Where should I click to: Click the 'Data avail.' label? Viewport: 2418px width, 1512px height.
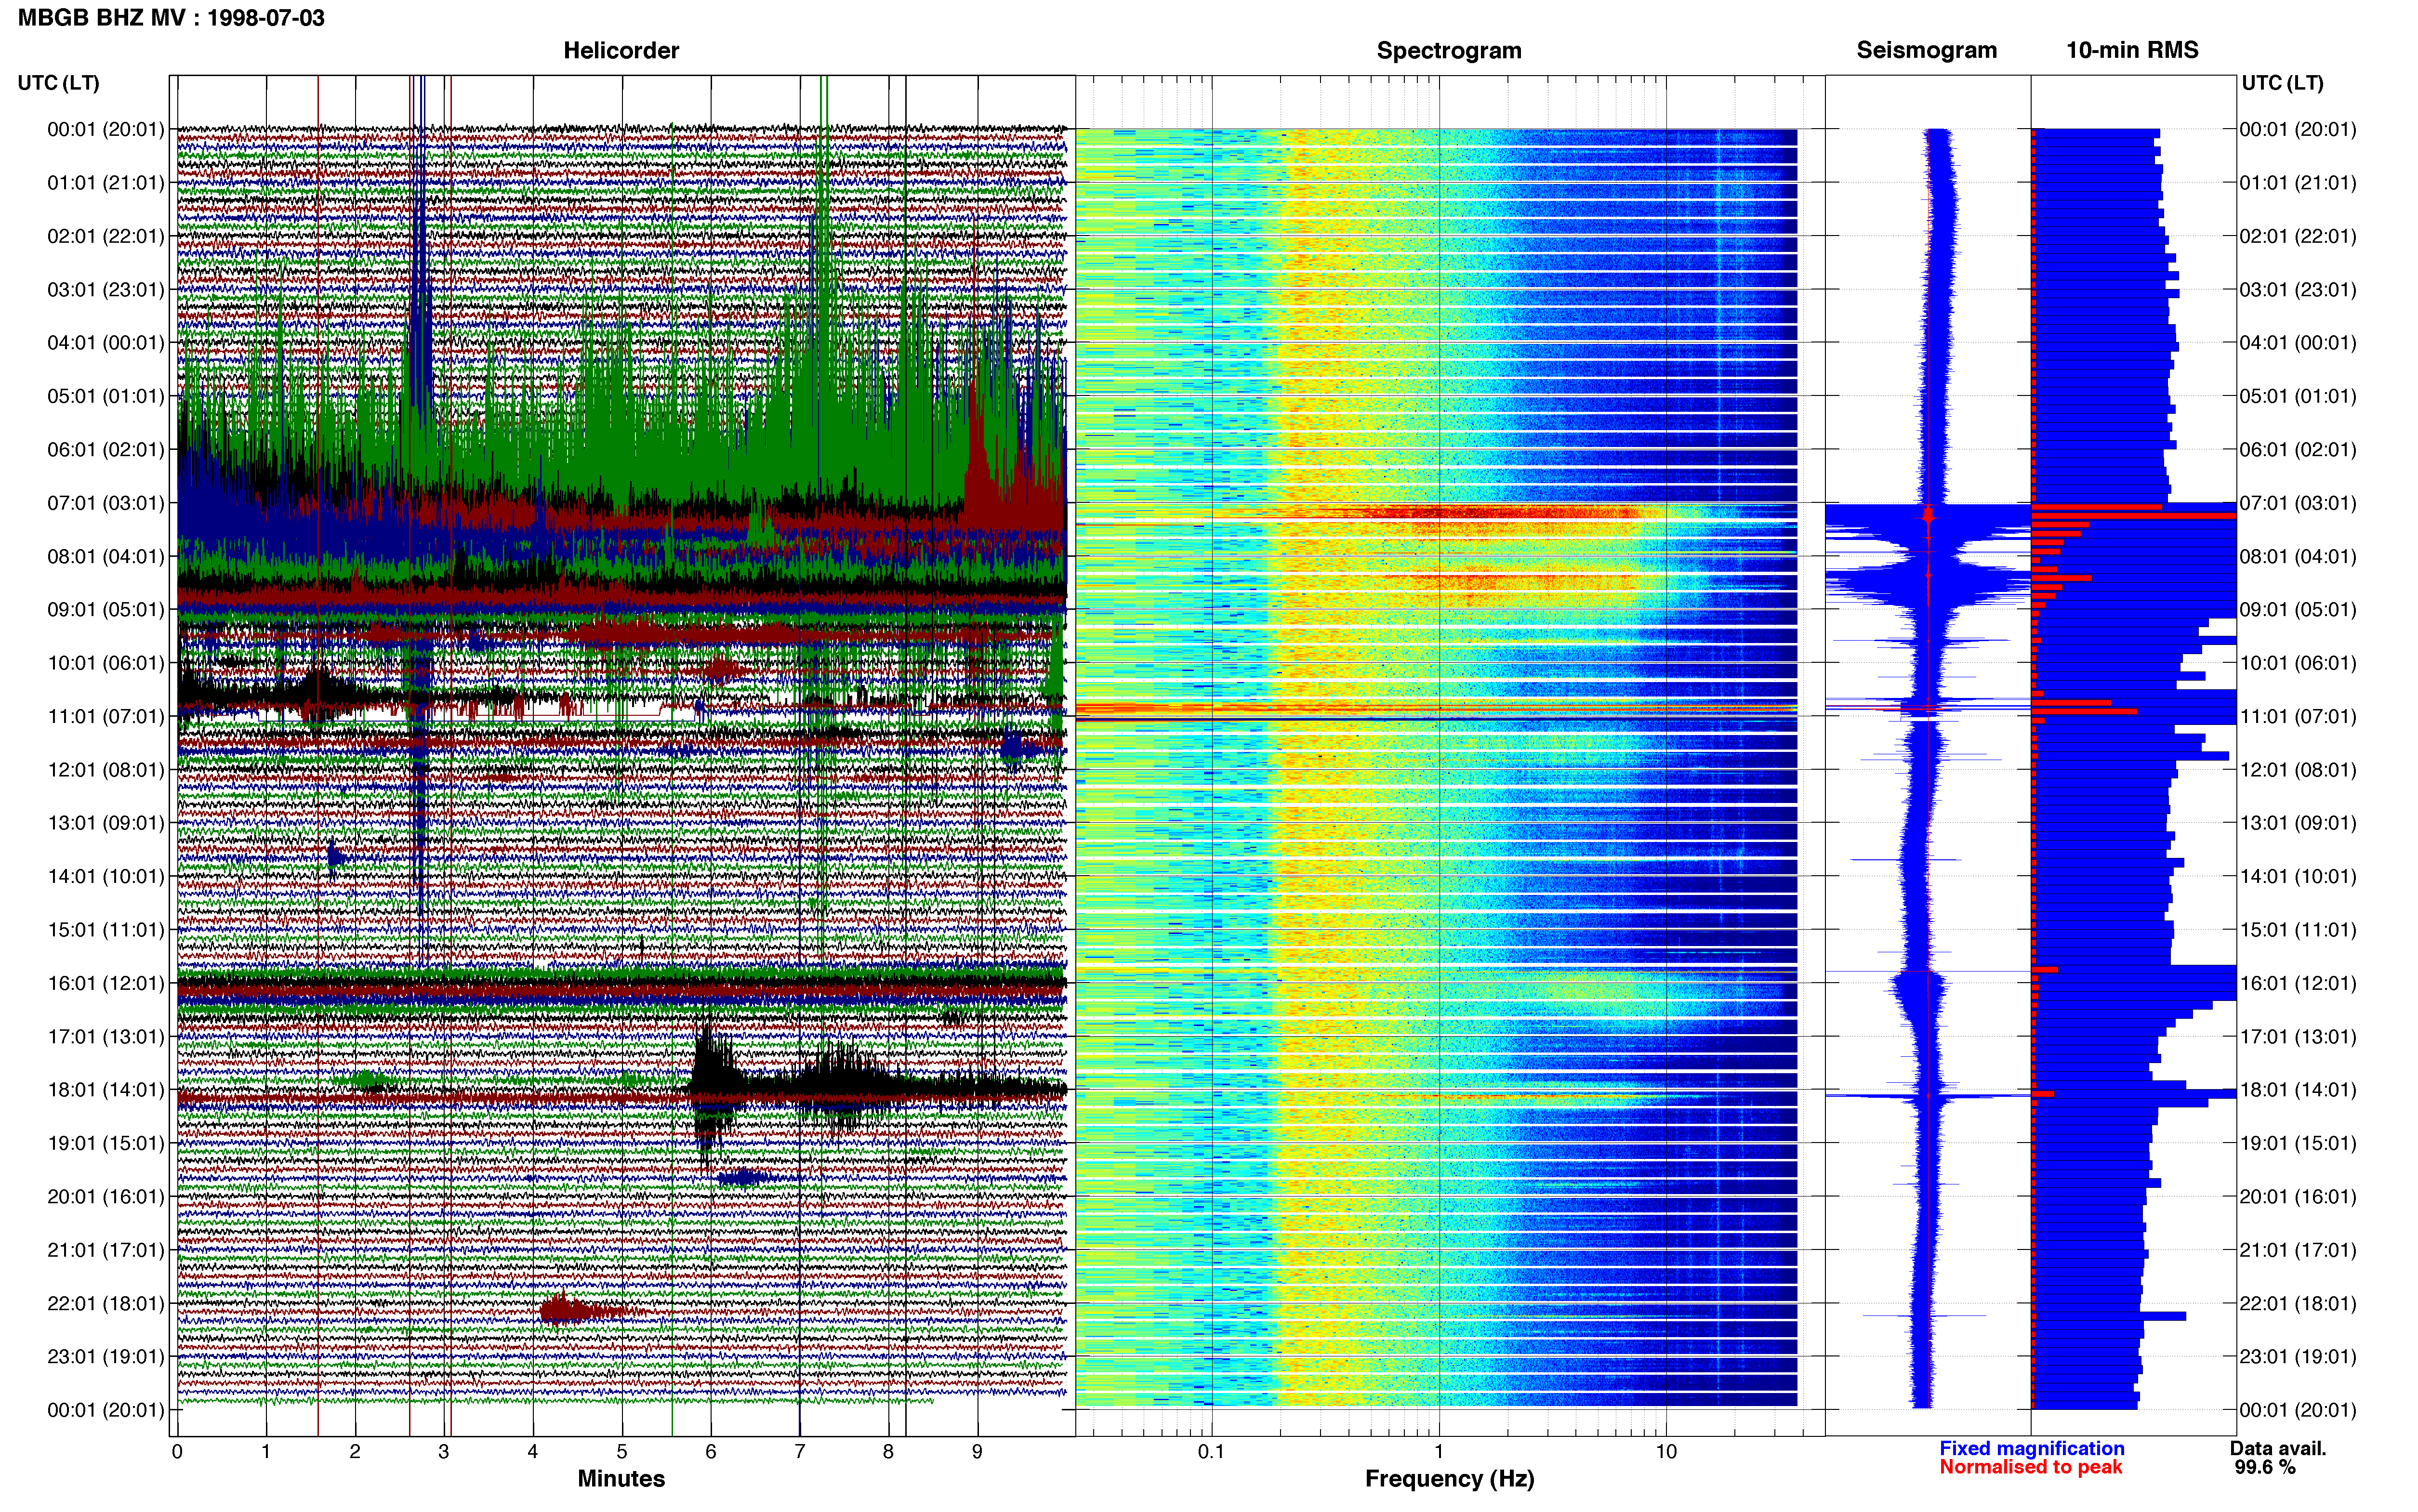[2278, 1448]
